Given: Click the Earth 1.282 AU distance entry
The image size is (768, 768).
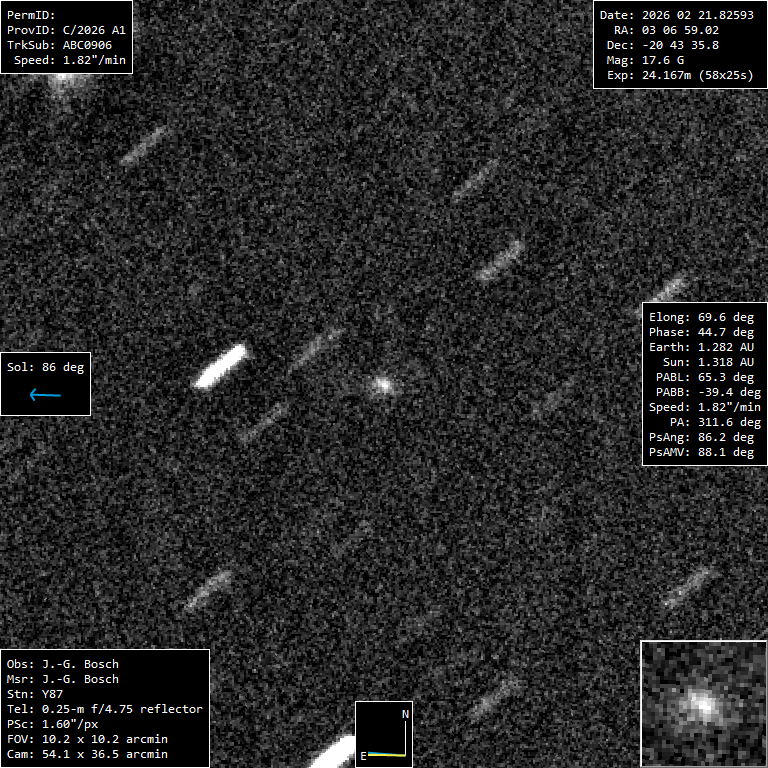Looking at the screenshot, I should click(701, 347).
